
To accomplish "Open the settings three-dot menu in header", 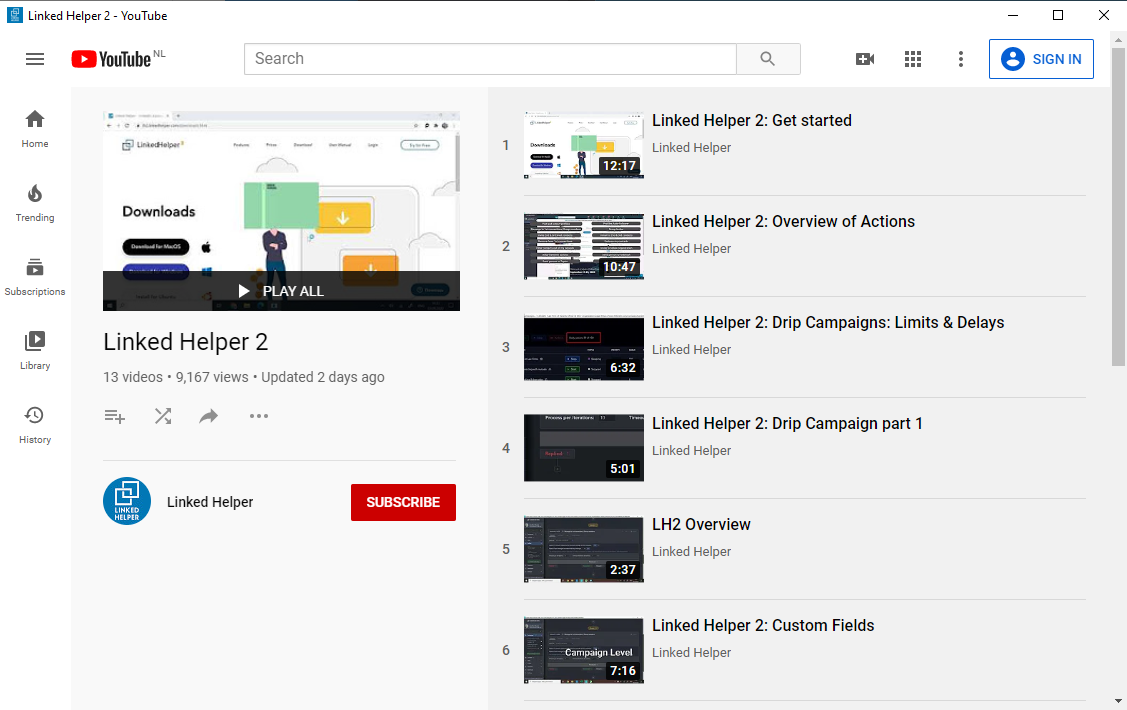I will tap(960, 59).
